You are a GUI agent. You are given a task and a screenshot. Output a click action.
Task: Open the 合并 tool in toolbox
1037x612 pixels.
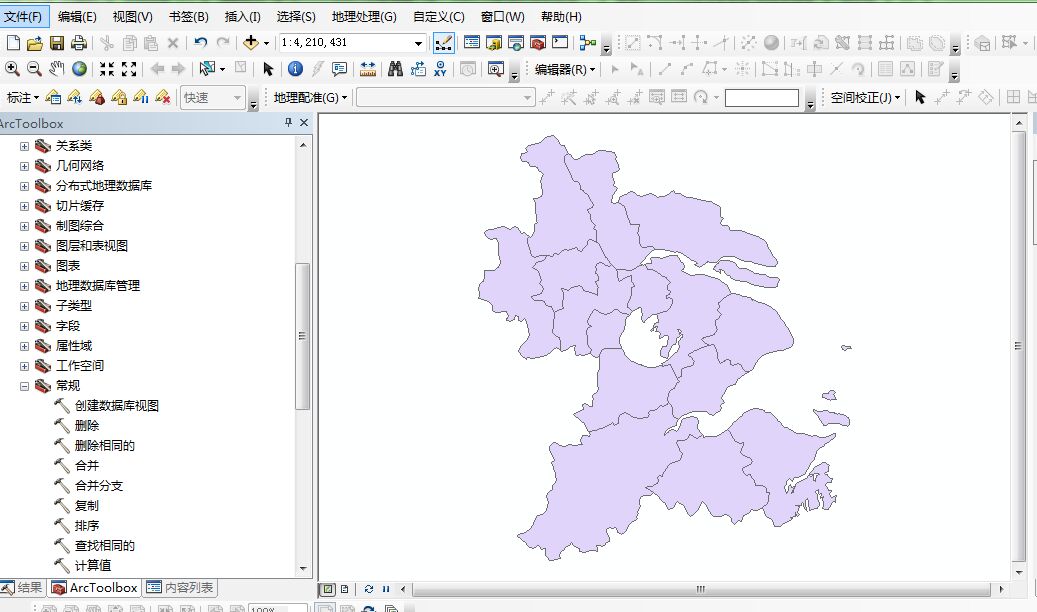(87, 466)
